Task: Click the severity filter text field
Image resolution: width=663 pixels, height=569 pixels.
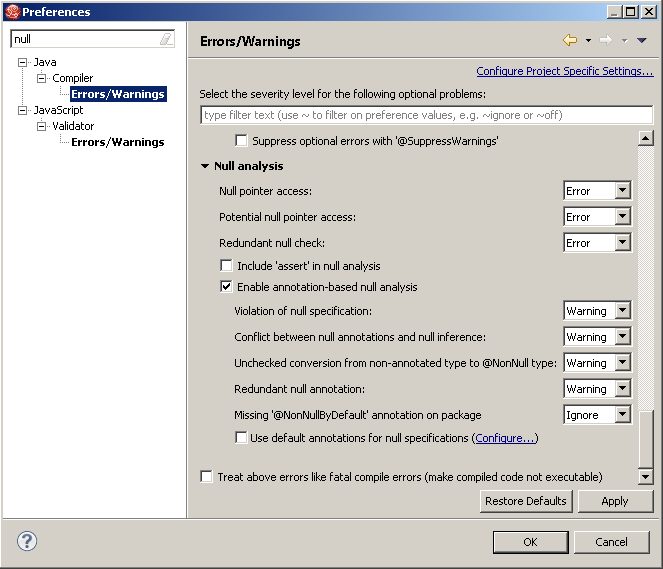Action: (x=427, y=115)
